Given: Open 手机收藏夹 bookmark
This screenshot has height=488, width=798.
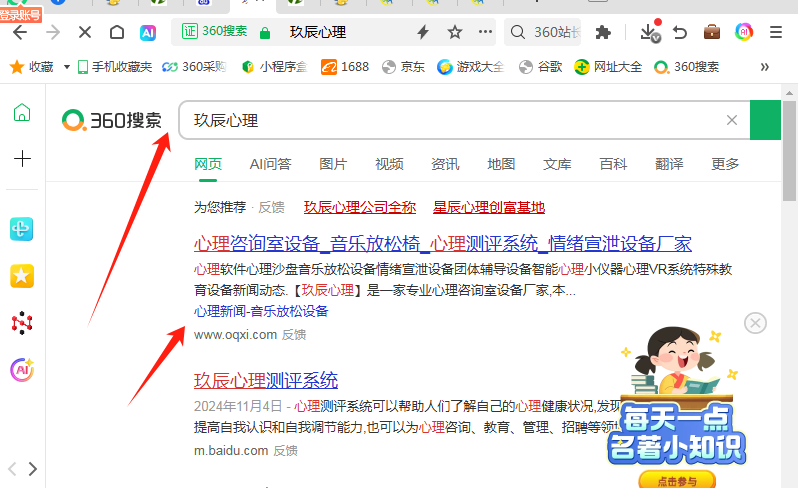Looking at the screenshot, I should click(115, 67).
